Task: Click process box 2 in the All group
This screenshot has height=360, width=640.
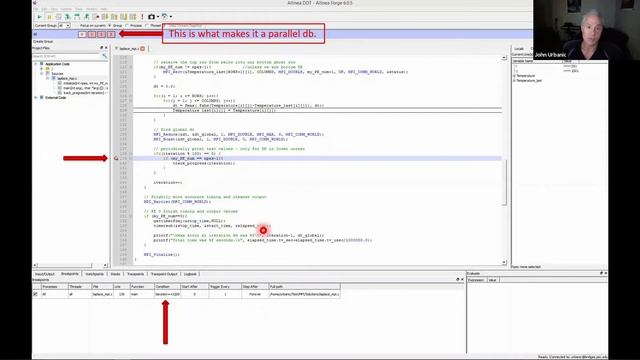Action: (101, 34)
